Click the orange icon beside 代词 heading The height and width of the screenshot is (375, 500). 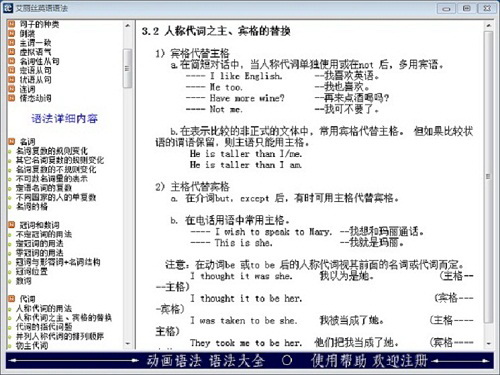point(12,299)
